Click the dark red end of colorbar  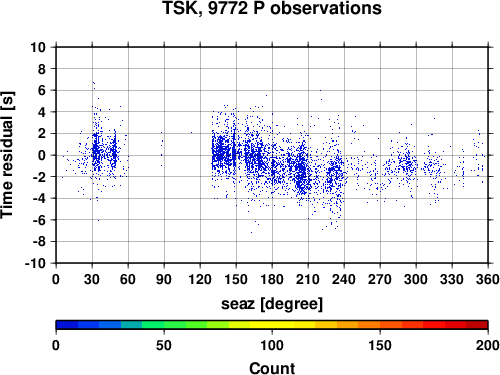click(x=477, y=325)
